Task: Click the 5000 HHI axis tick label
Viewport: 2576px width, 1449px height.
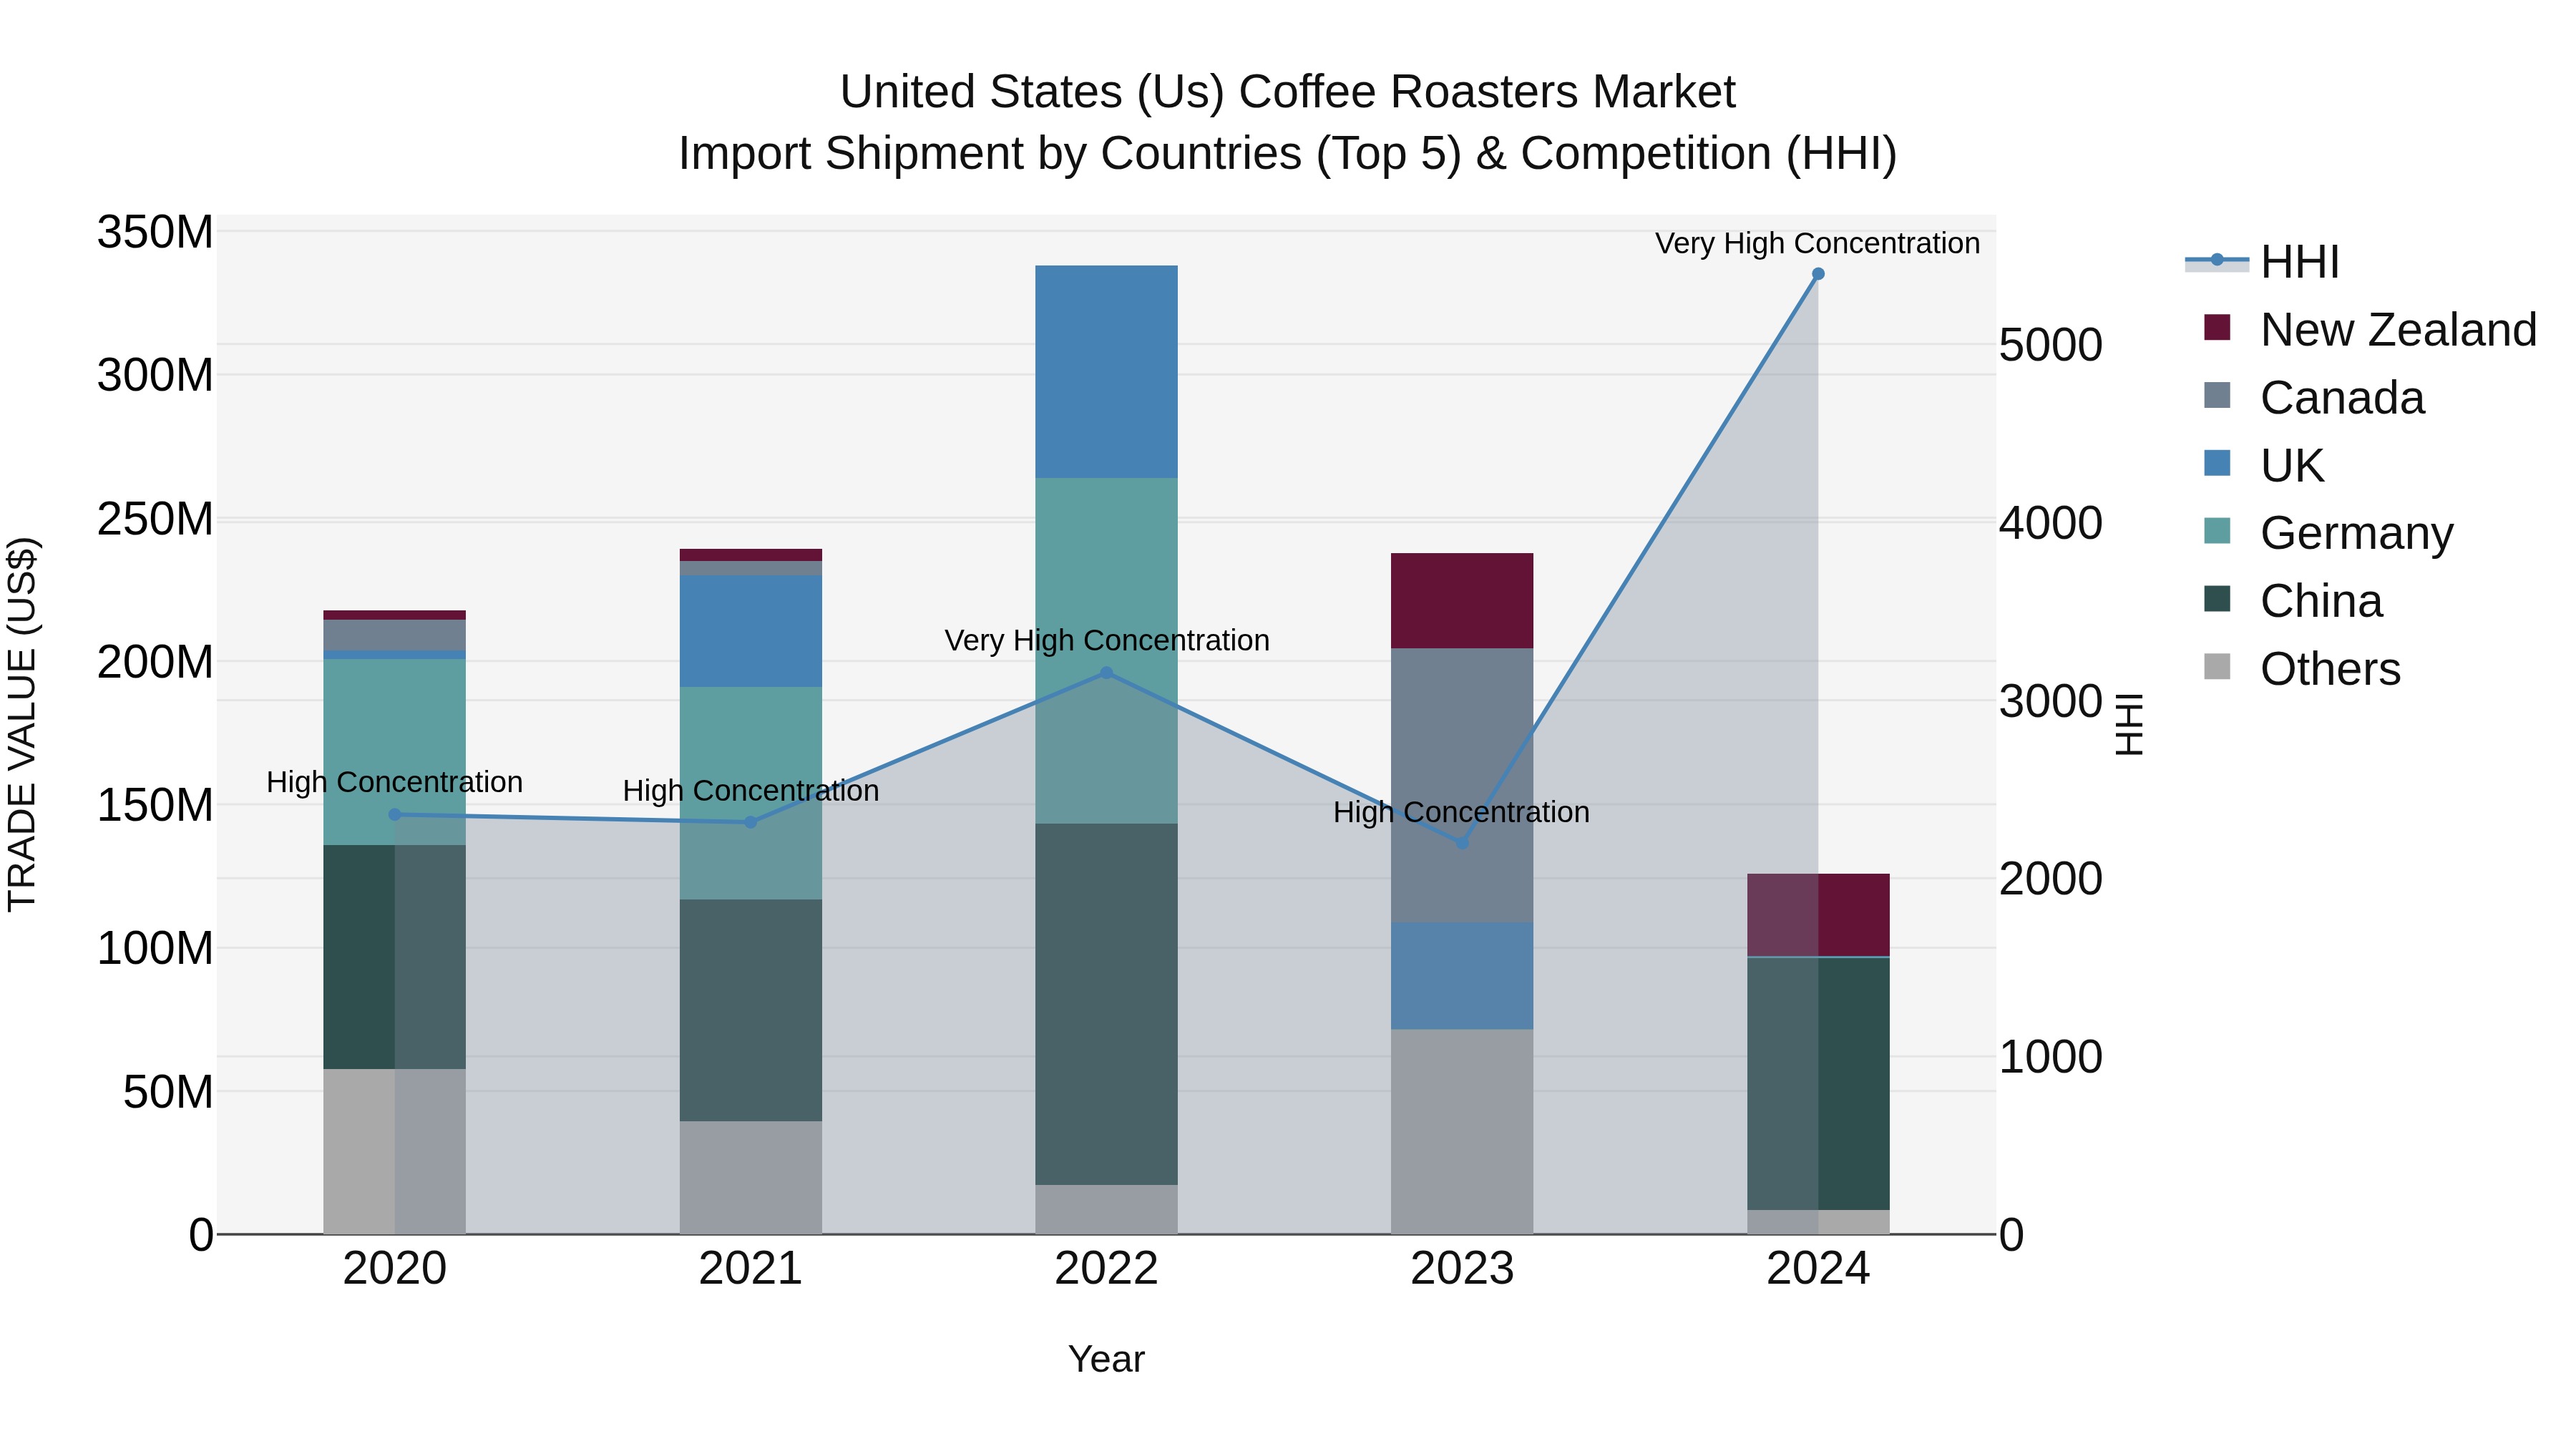Action: tap(2051, 346)
